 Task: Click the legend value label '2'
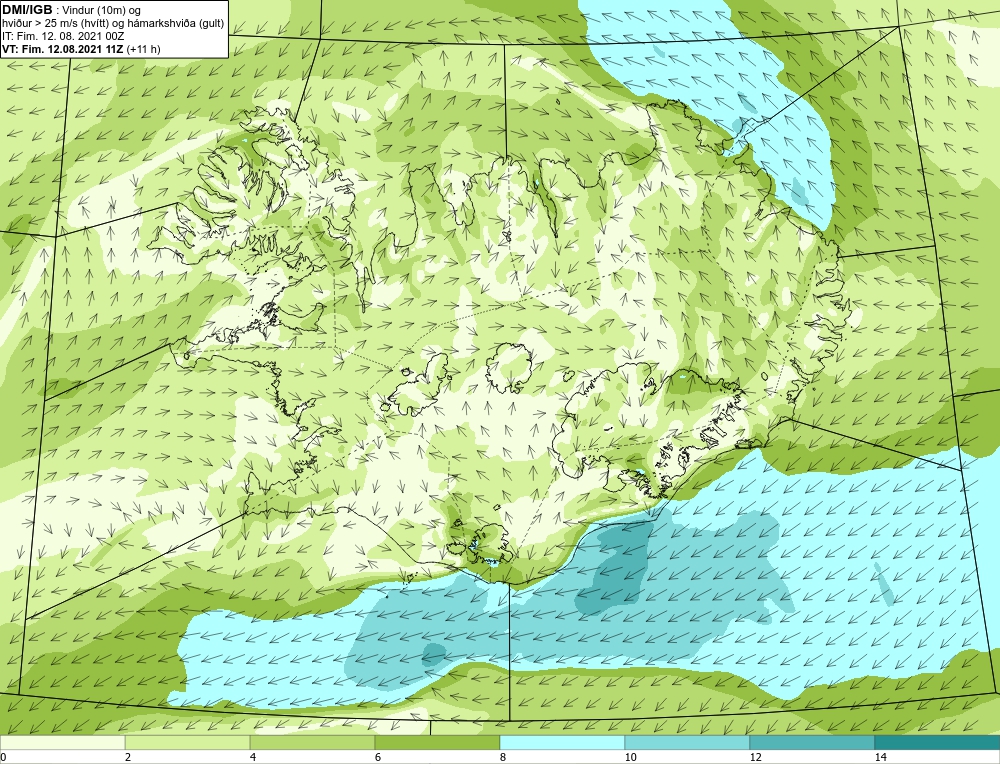click(x=128, y=757)
